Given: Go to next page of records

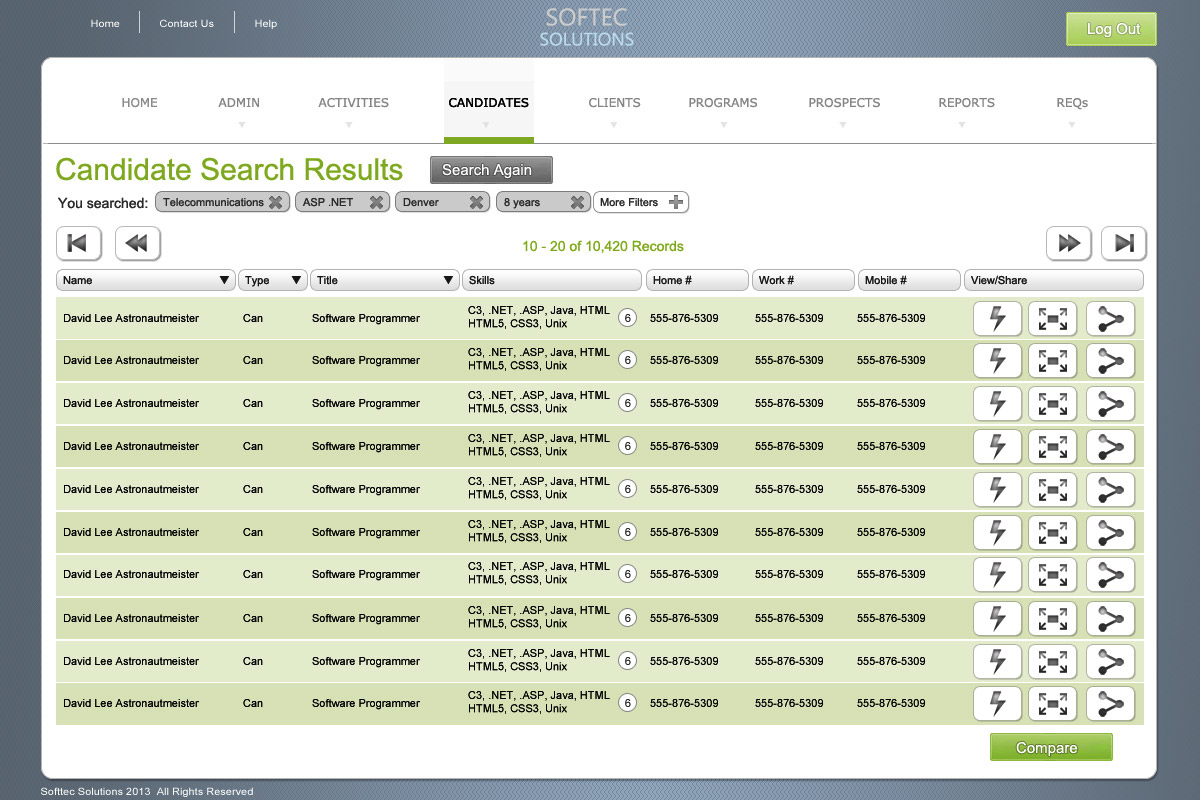Looking at the screenshot, I should pyautogui.click(x=1068, y=243).
